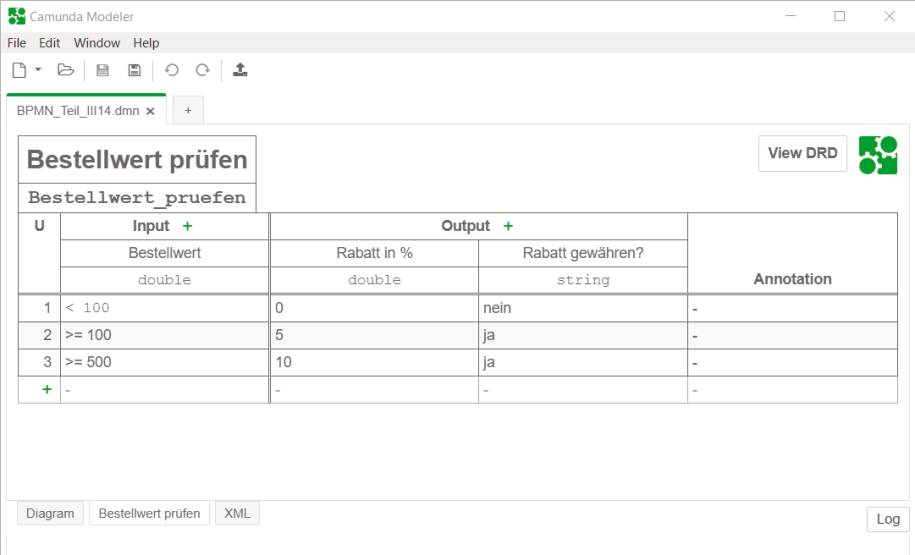Undo the last action
The width and height of the screenshot is (915, 555).
click(x=172, y=70)
